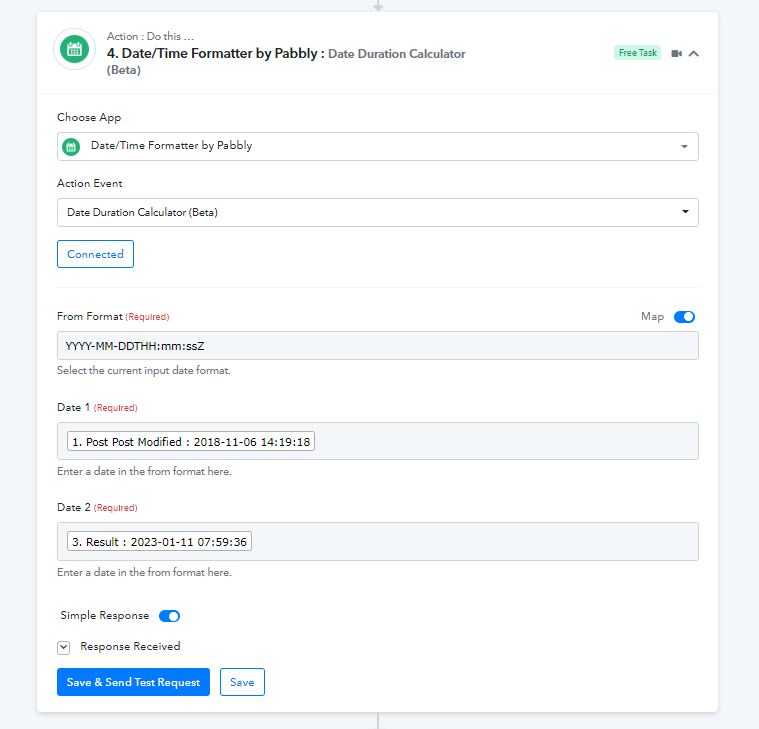The height and width of the screenshot is (729, 759).
Task: Select the 3. Result mapped date tag
Action: click(159, 542)
